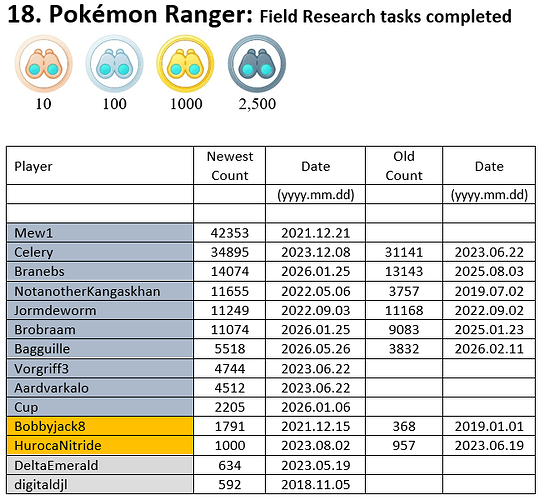Click the Celery player cell

(100, 252)
